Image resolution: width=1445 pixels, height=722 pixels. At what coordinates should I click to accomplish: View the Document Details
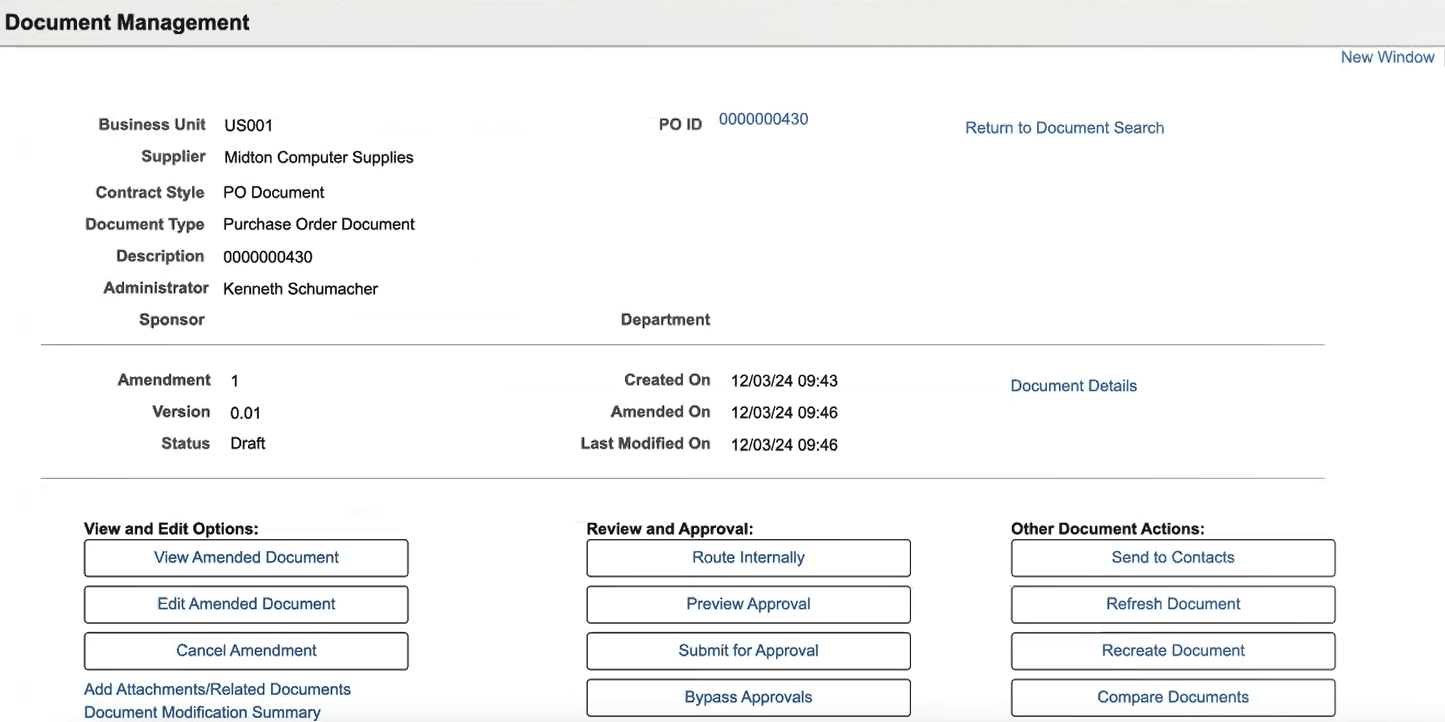(x=1073, y=385)
